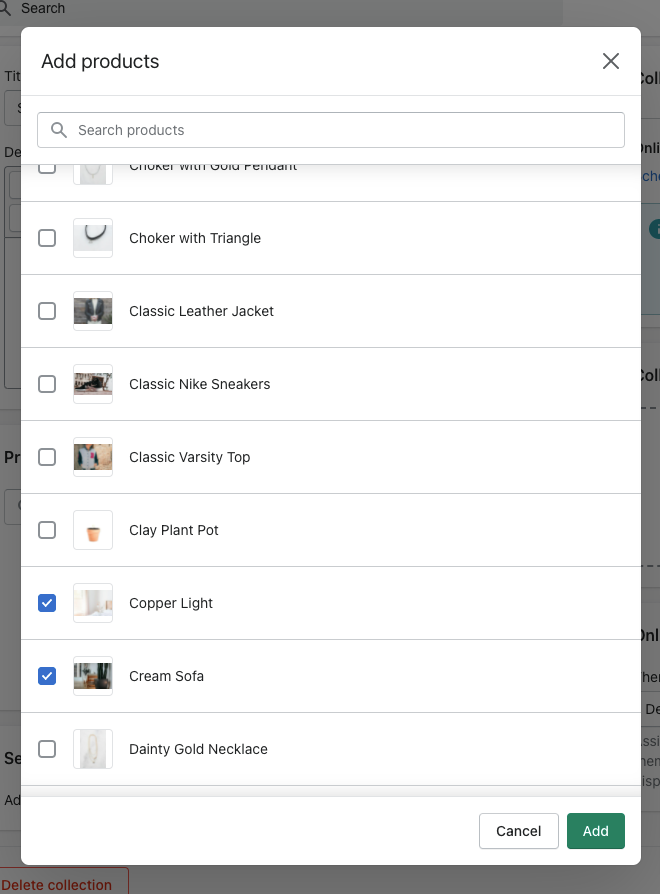Deselect the Cream Sofa checkbox
This screenshot has height=894, width=660.
(x=47, y=676)
